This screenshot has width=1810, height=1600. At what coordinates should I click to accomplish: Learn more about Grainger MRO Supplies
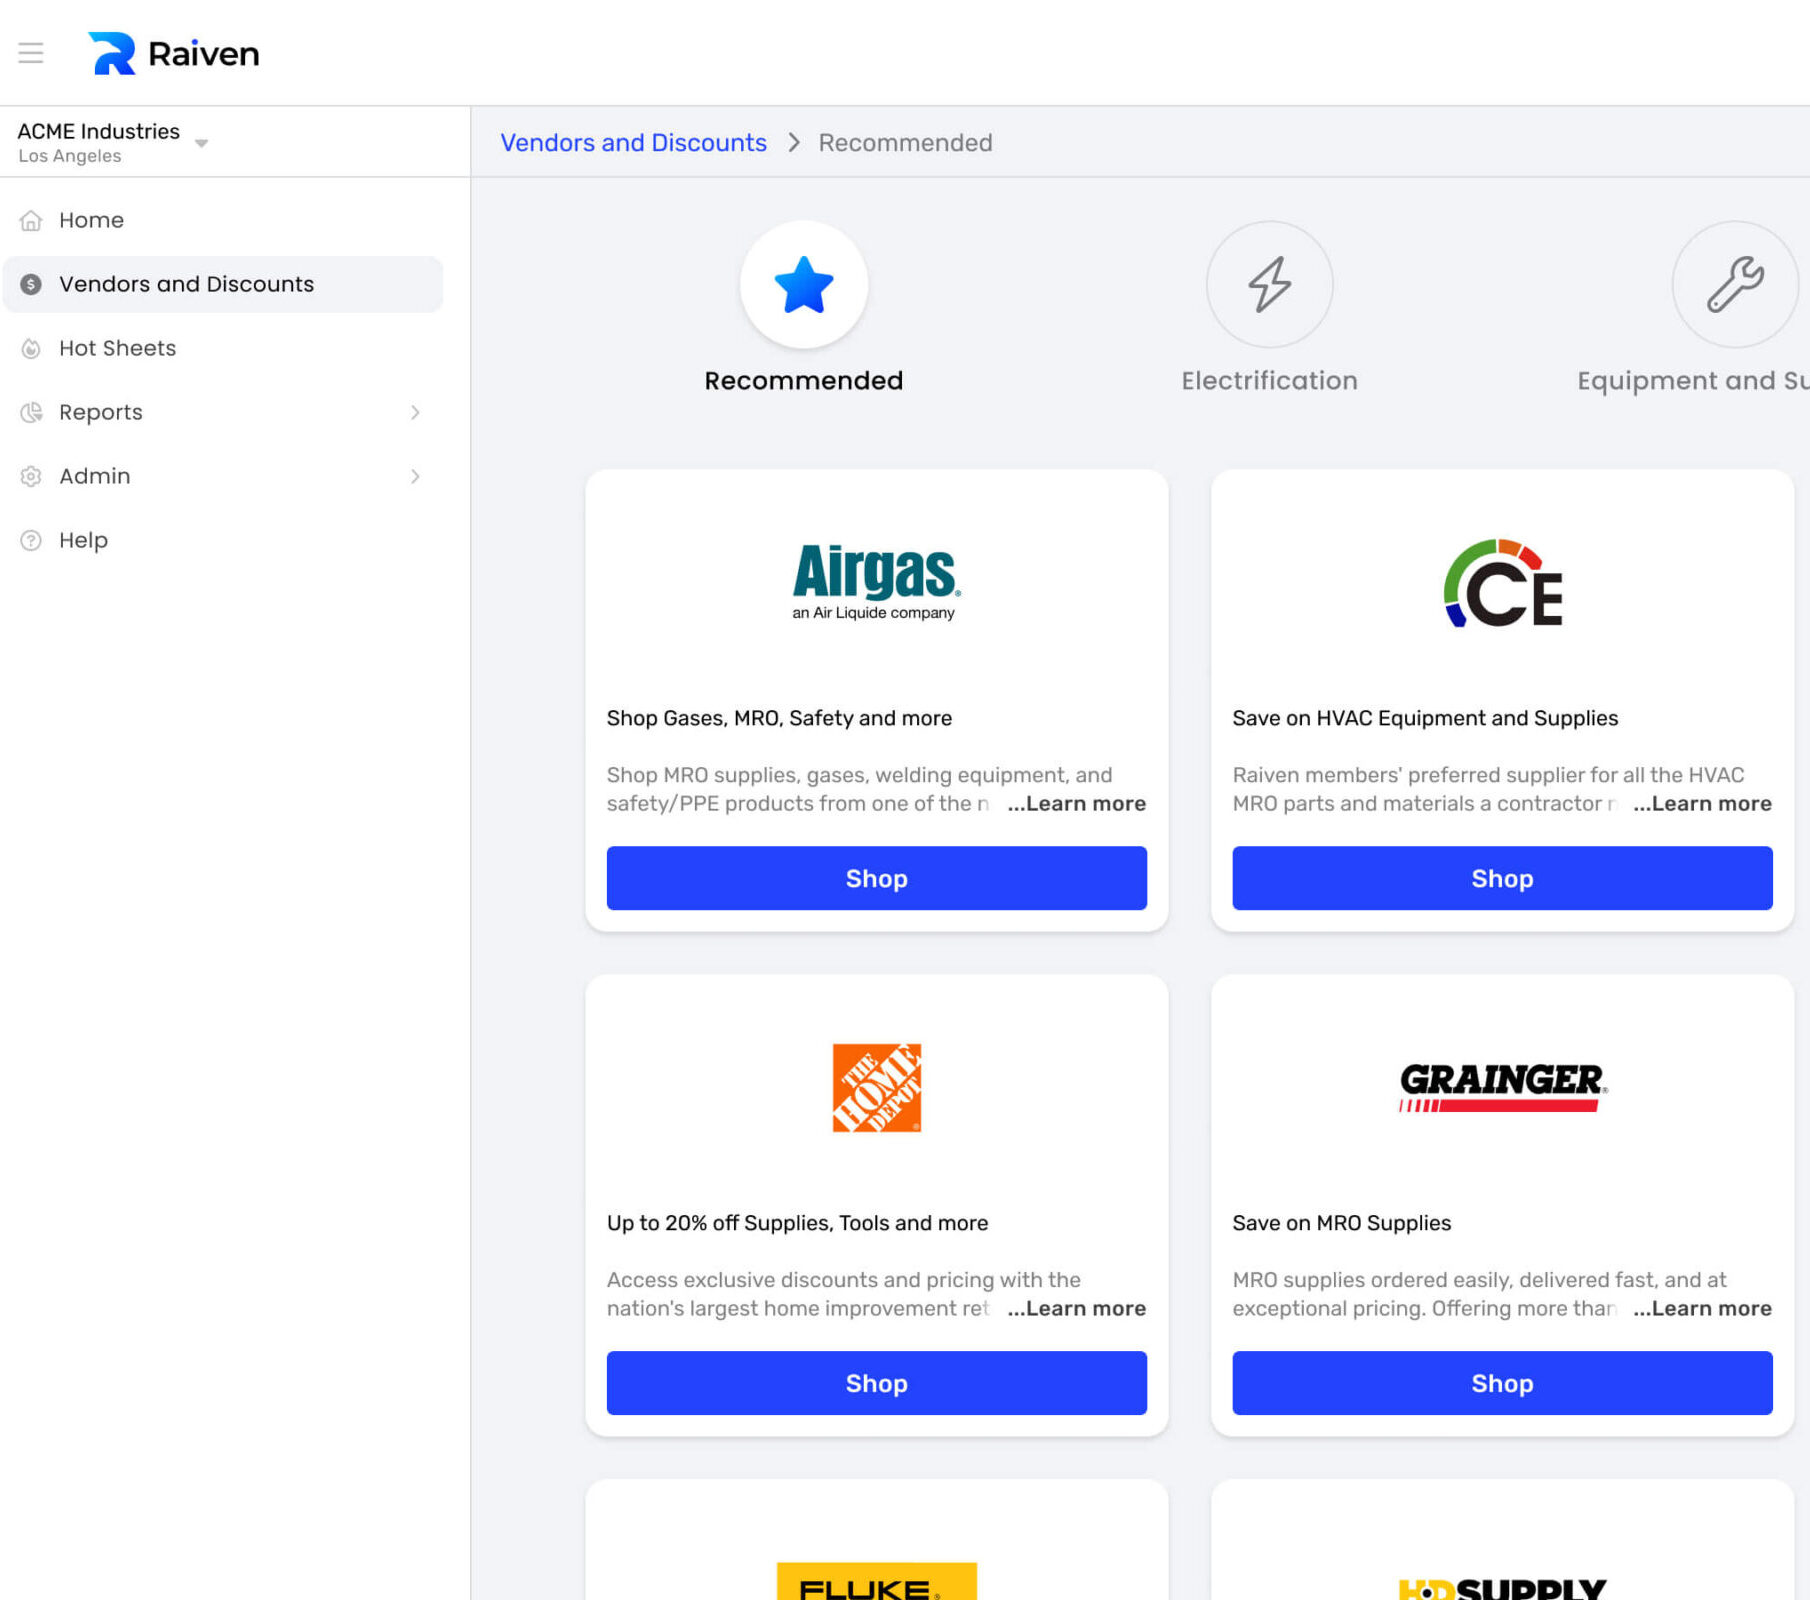tap(1703, 1309)
